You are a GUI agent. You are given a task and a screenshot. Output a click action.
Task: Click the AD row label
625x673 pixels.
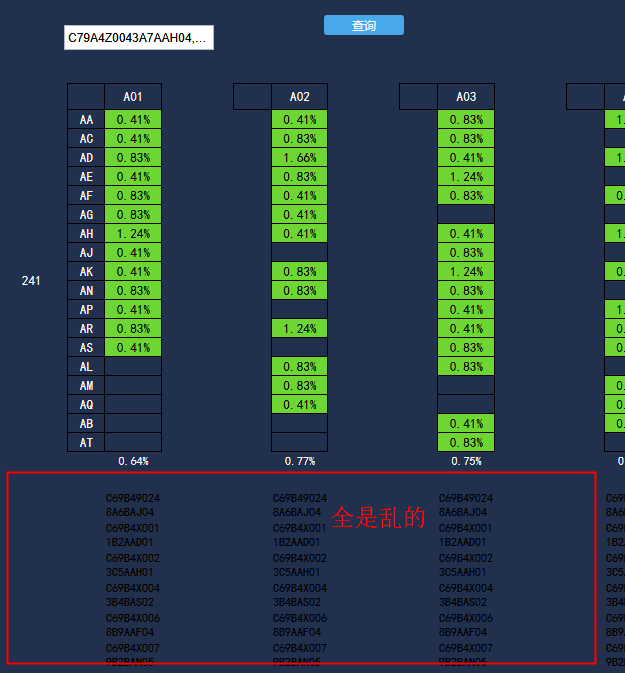click(x=86, y=158)
